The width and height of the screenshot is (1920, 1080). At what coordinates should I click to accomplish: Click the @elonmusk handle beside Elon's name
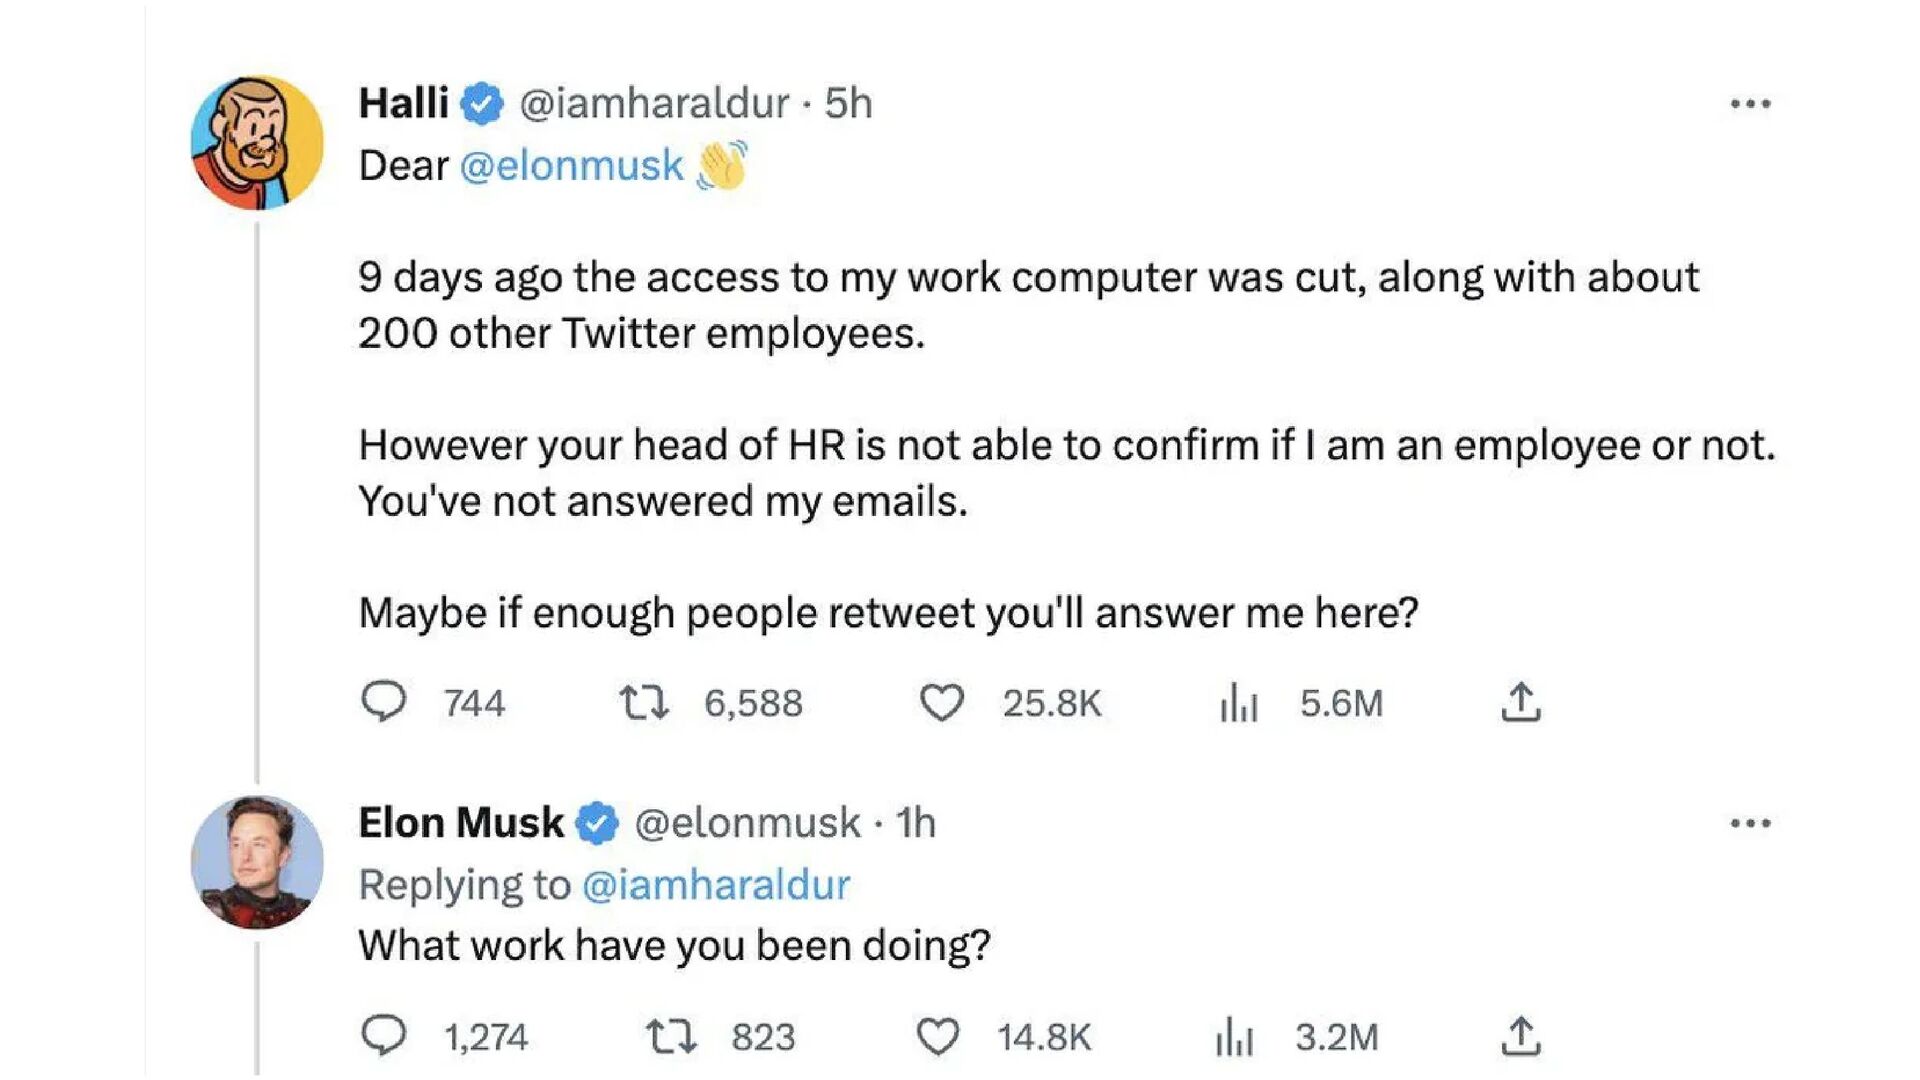pos(747,823)
